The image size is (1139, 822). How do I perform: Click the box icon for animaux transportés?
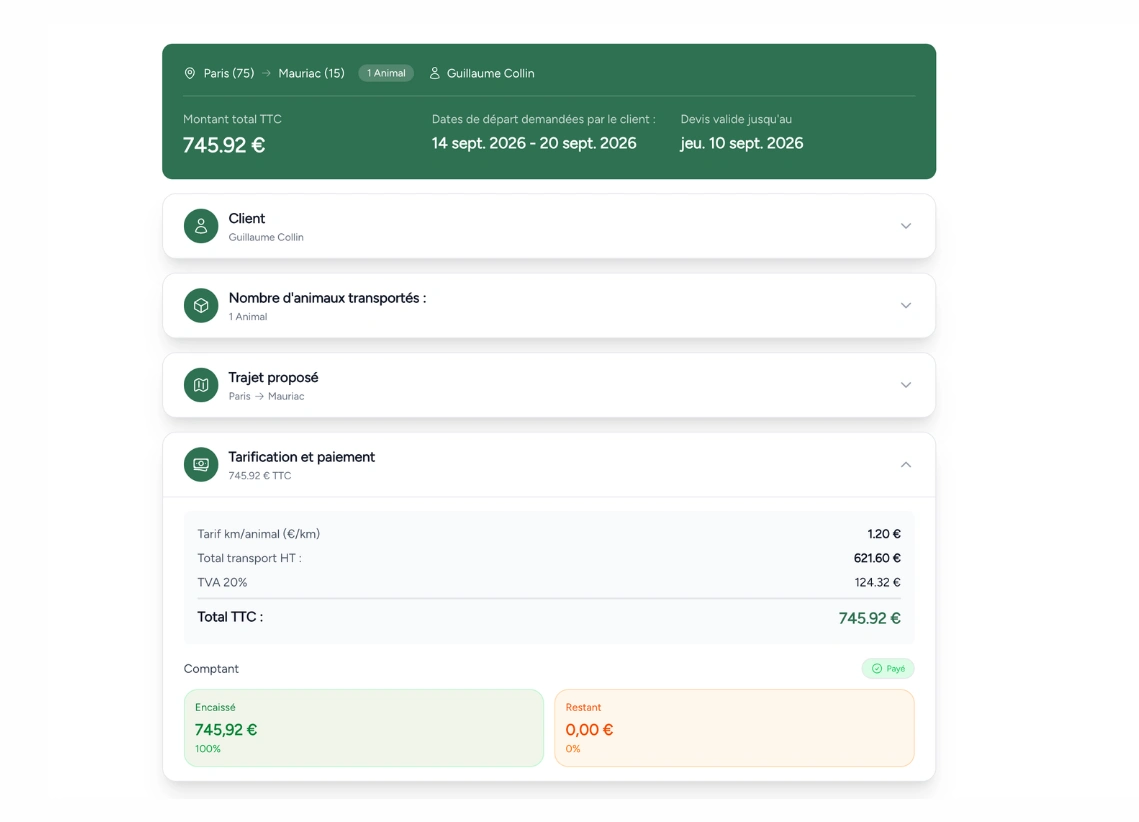tap(201, 306)
